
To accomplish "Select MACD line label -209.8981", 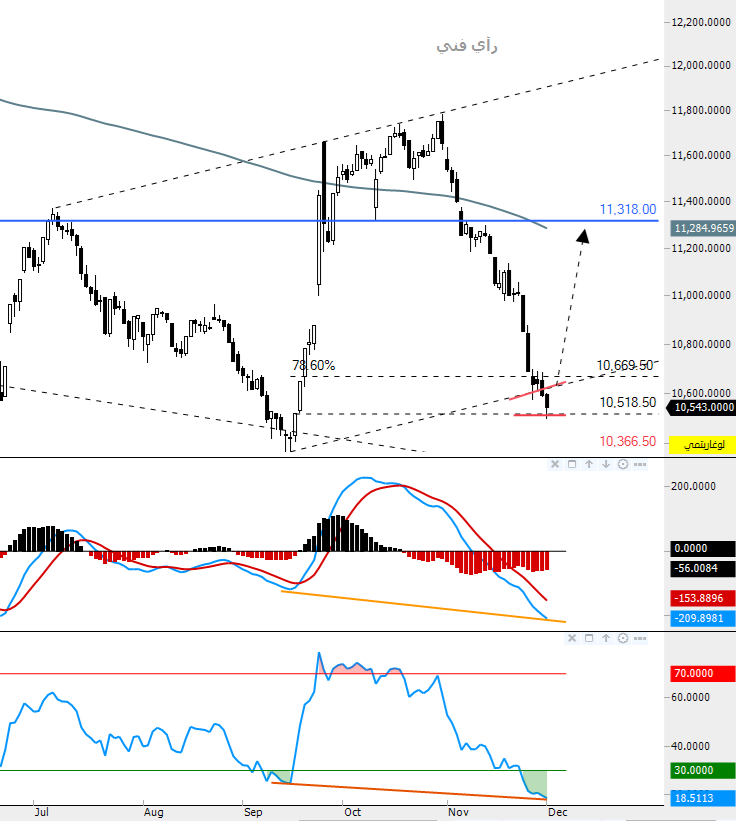I will pyautogui.click(x=703, y=618).
